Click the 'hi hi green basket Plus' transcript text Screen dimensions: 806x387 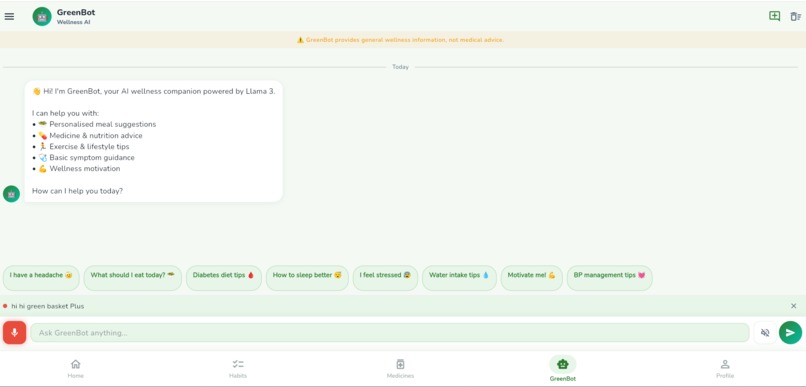coord(48,306)
